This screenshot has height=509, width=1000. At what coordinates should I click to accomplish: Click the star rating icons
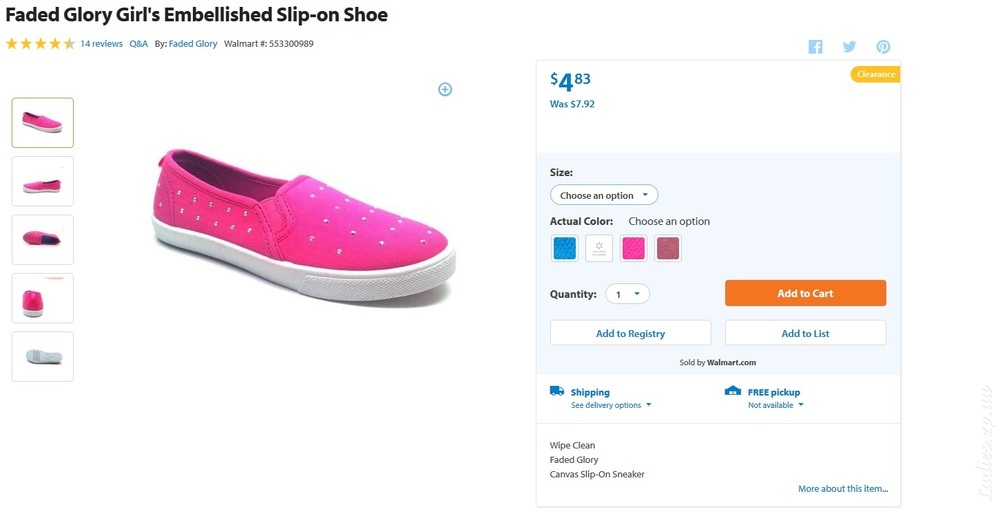(40, 44)
